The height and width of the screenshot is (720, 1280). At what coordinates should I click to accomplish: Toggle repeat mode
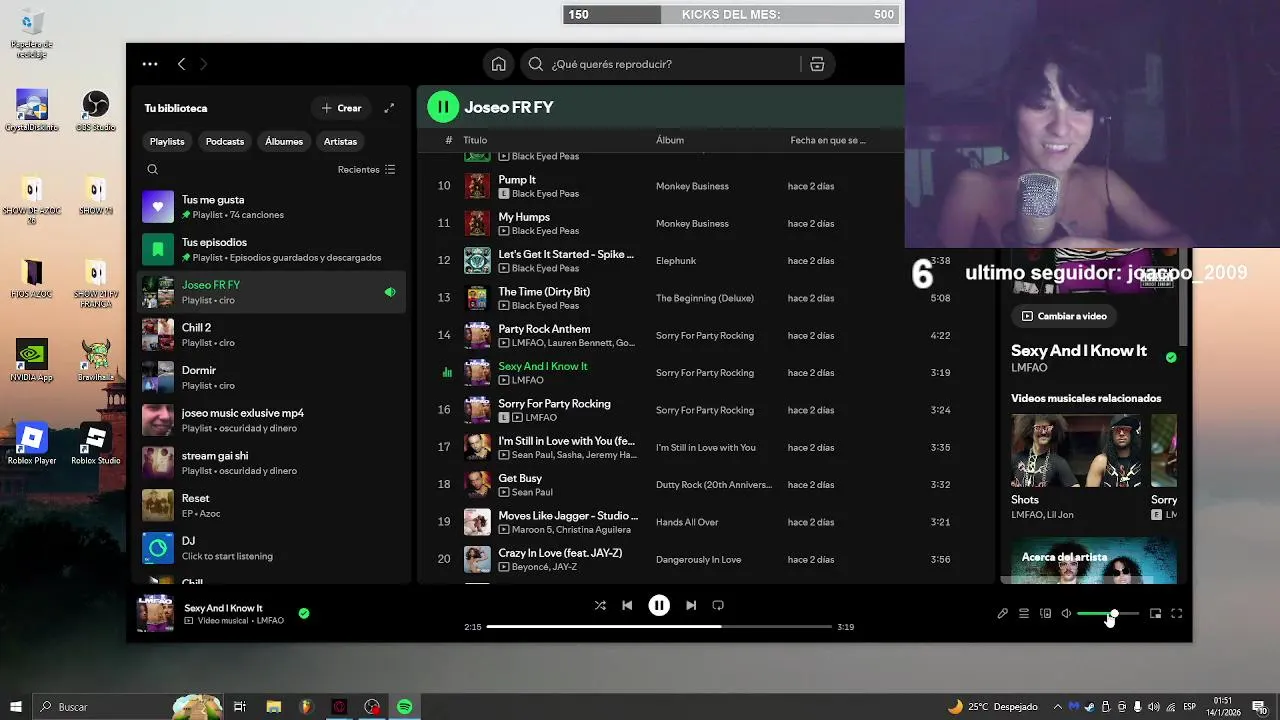(718, 605)
